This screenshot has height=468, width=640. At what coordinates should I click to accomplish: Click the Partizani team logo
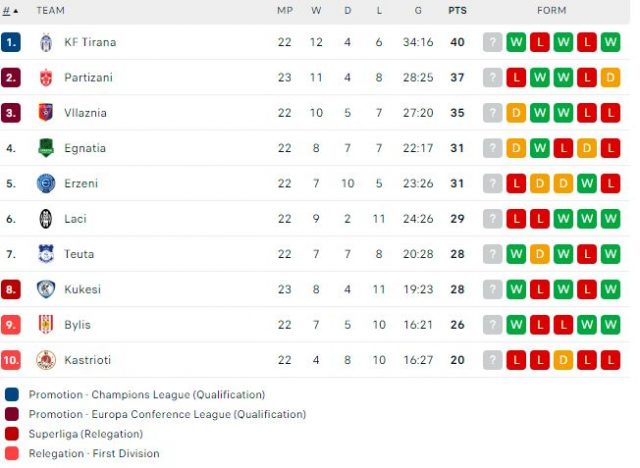point(46,77)
